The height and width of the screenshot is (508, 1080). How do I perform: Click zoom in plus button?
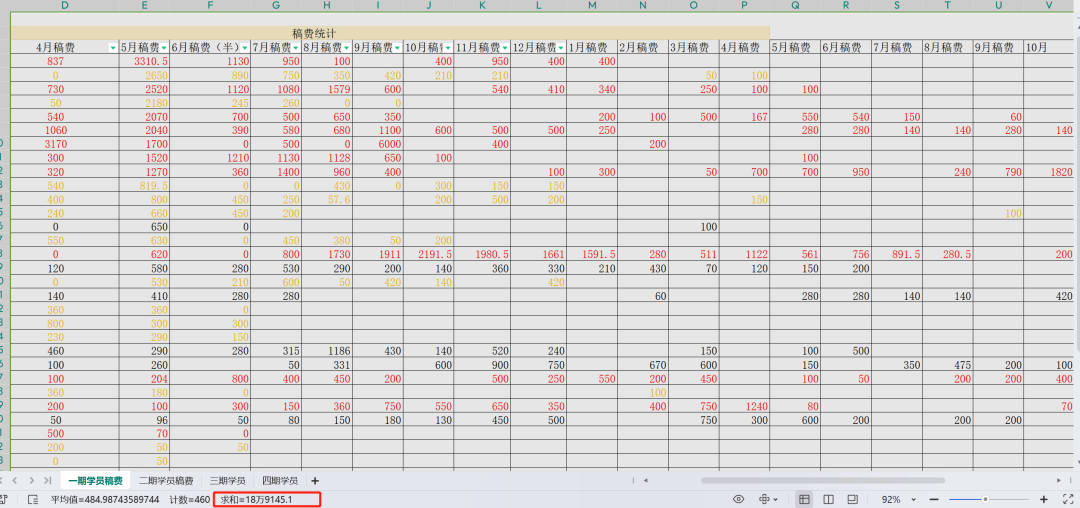point(1043,499)
